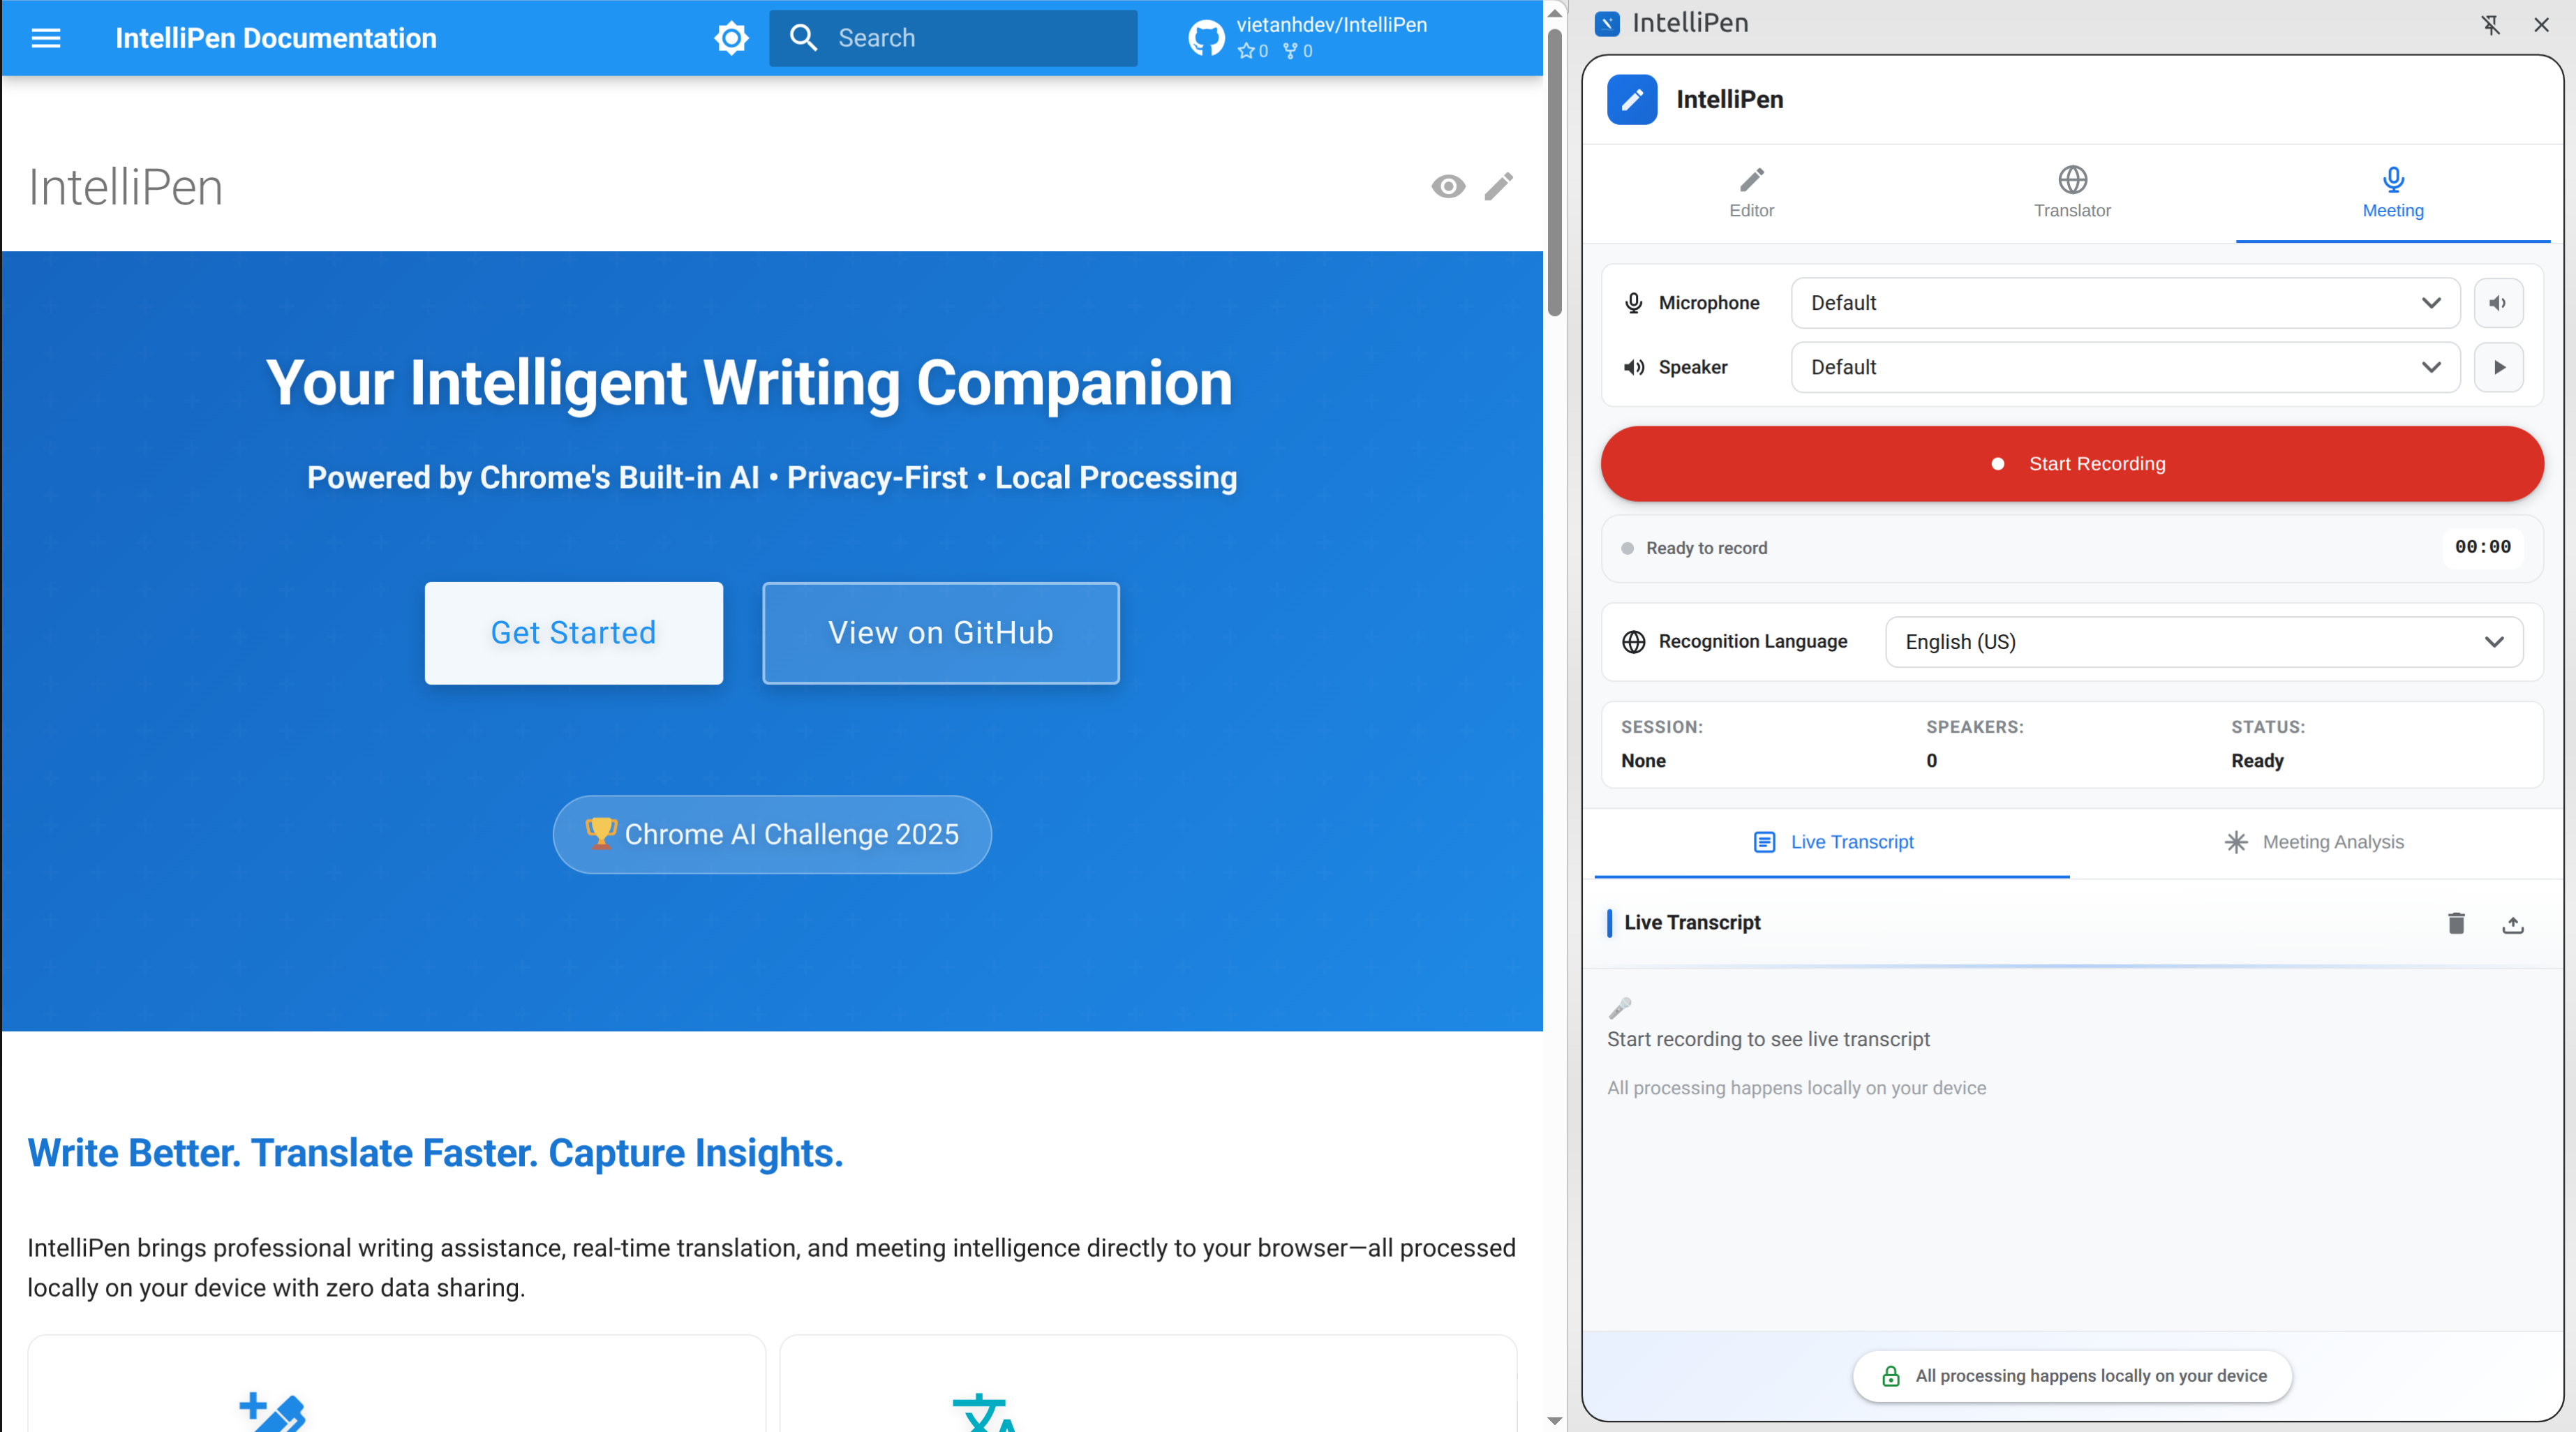Switch to the Editor tab

click(1751, 192)
